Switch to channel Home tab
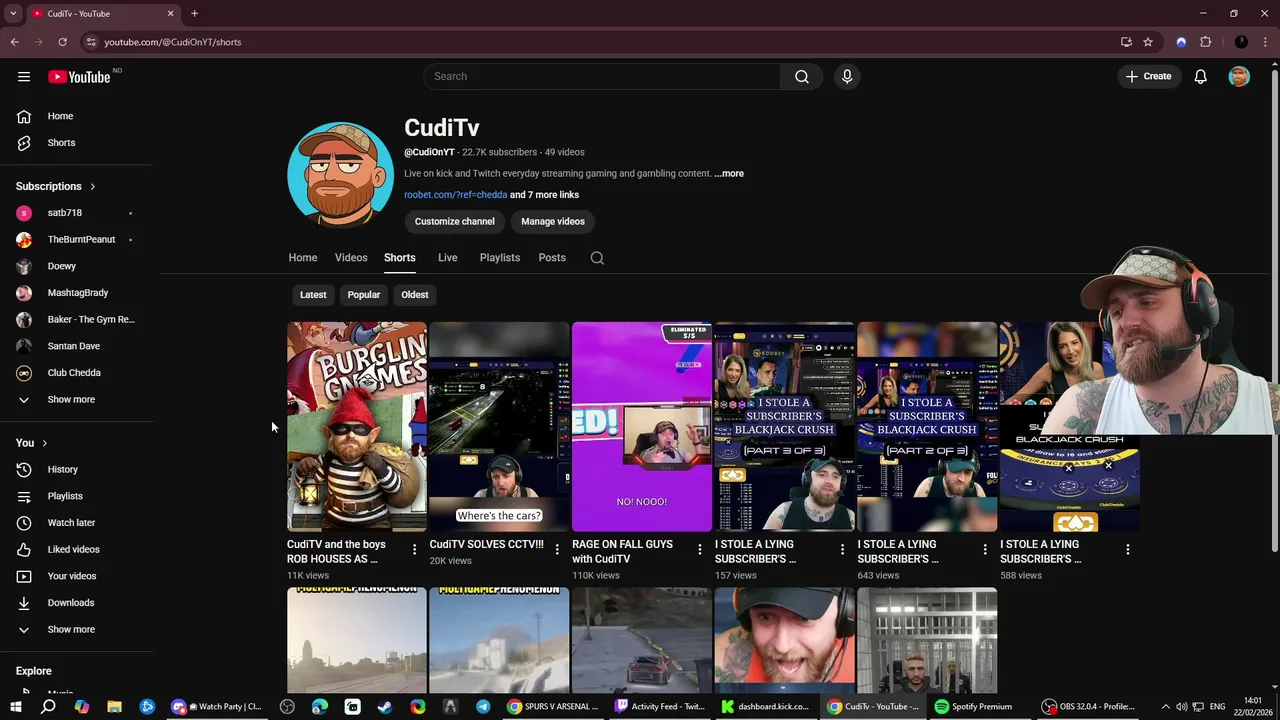The width and height of the screenshot is (1280, 720). point(303,258)
